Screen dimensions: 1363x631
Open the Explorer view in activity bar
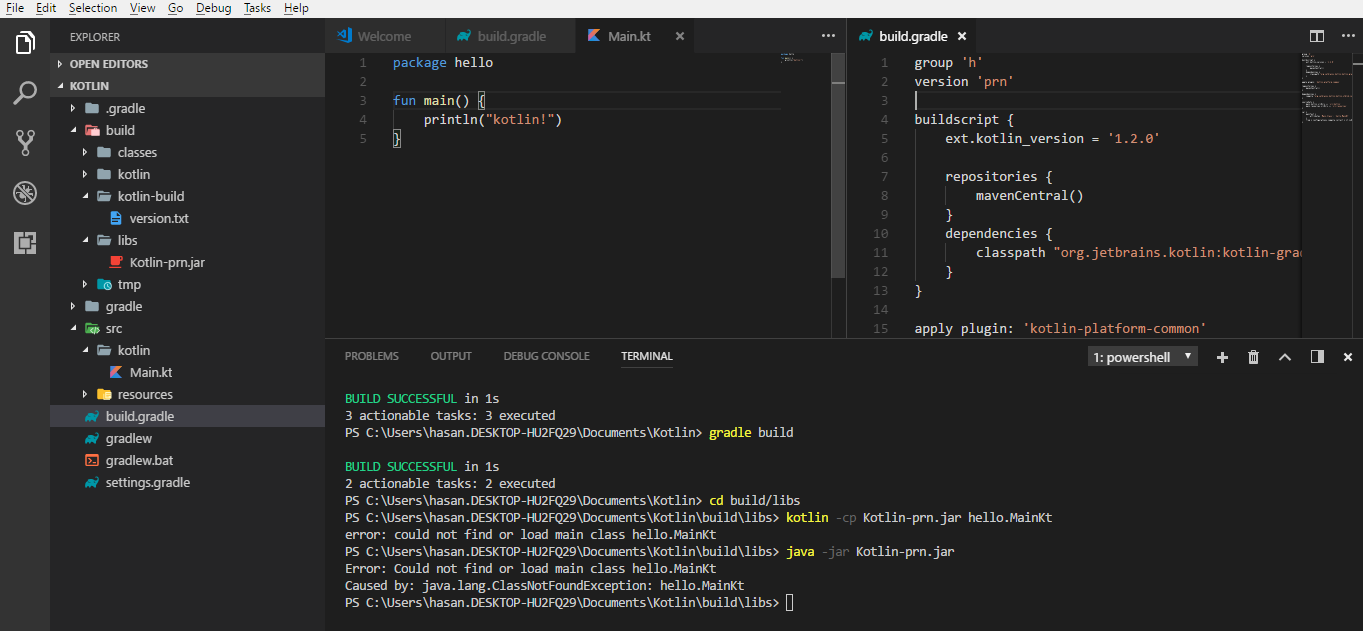(25, 43)
